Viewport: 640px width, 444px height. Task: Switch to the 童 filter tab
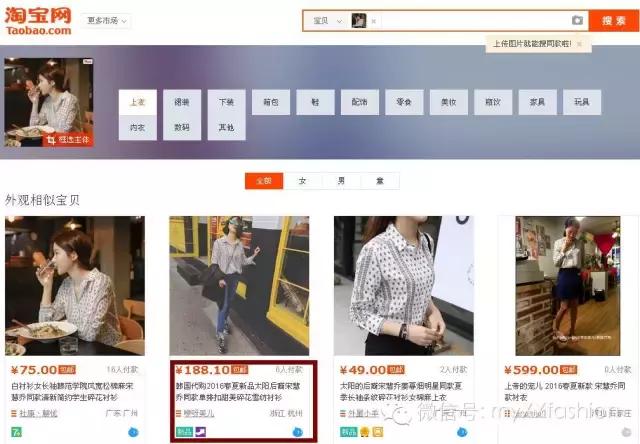coord(380,181)
